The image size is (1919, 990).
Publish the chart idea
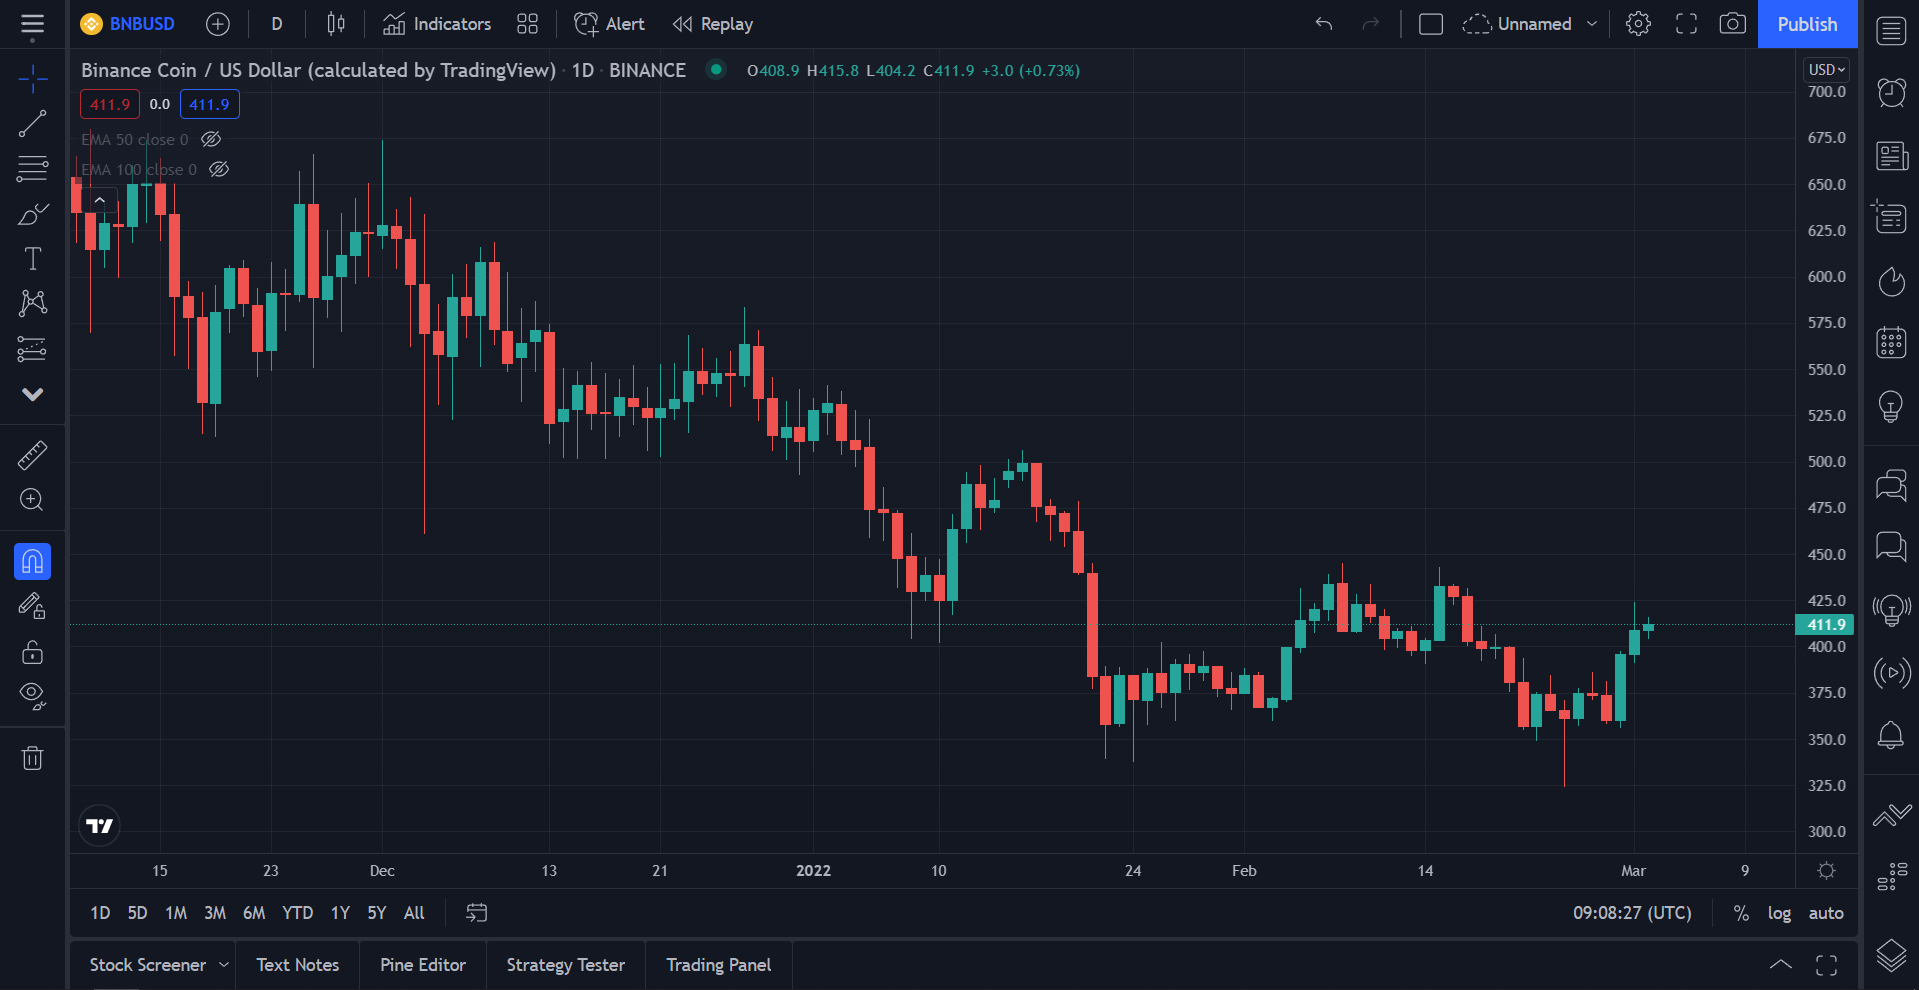[x=1807, y=24]
